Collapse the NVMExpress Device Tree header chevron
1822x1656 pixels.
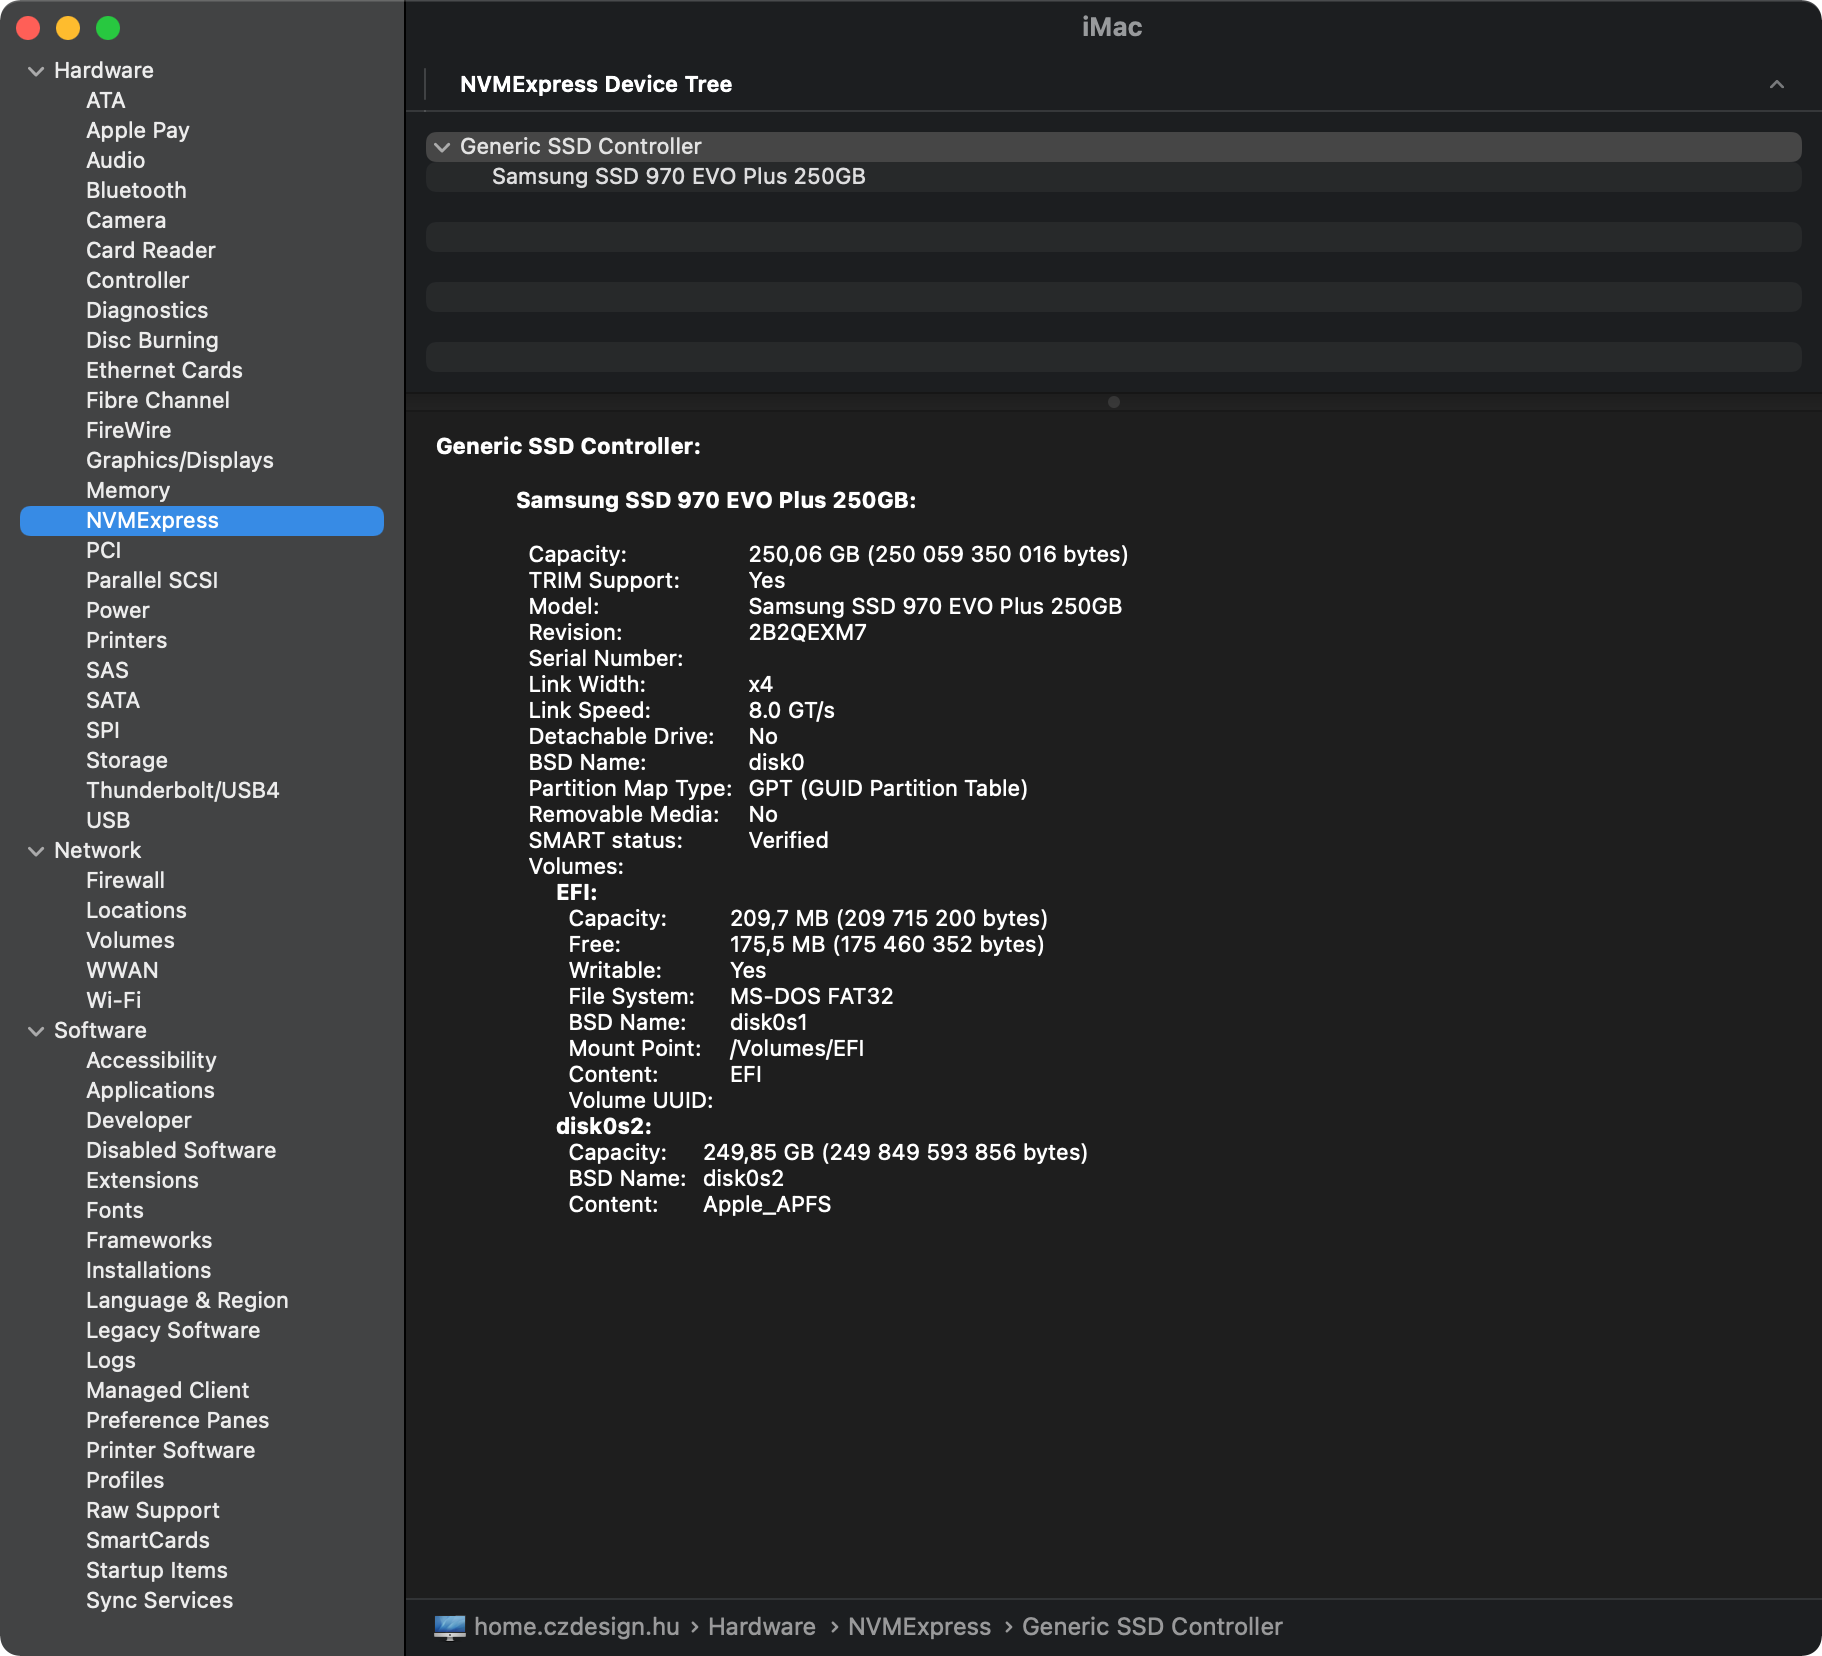pos(1777,85)
